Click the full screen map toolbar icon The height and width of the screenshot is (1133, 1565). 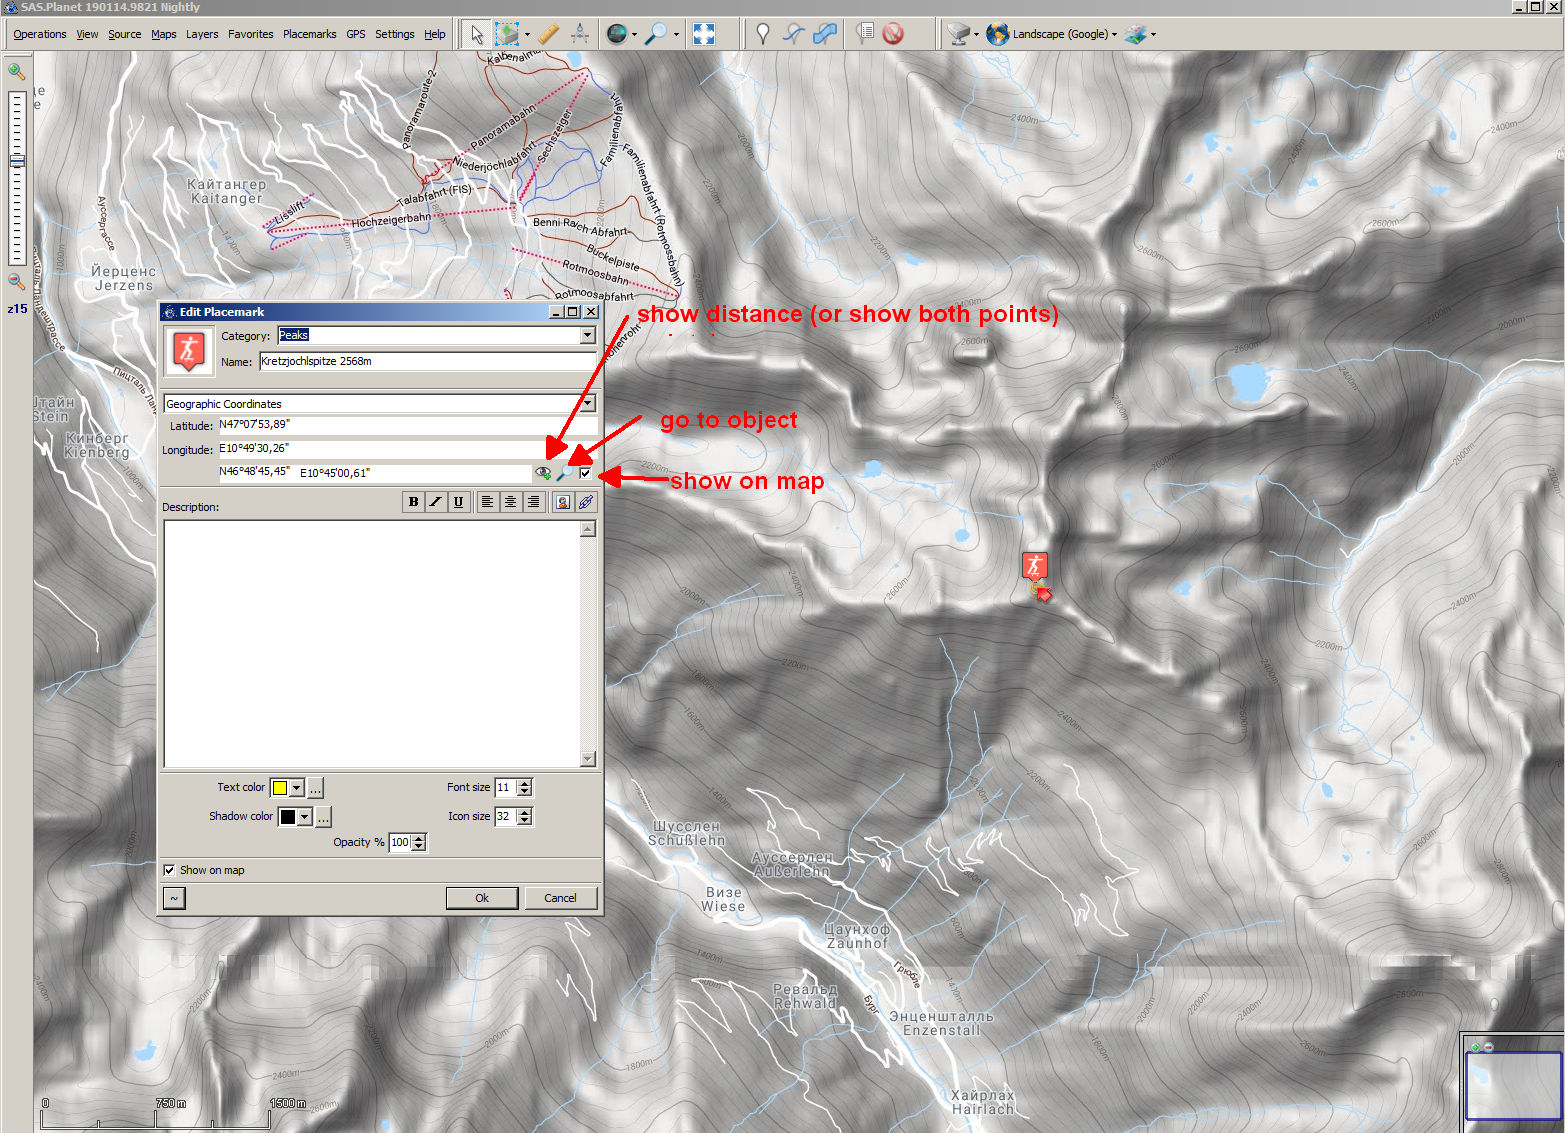[704, 34]
